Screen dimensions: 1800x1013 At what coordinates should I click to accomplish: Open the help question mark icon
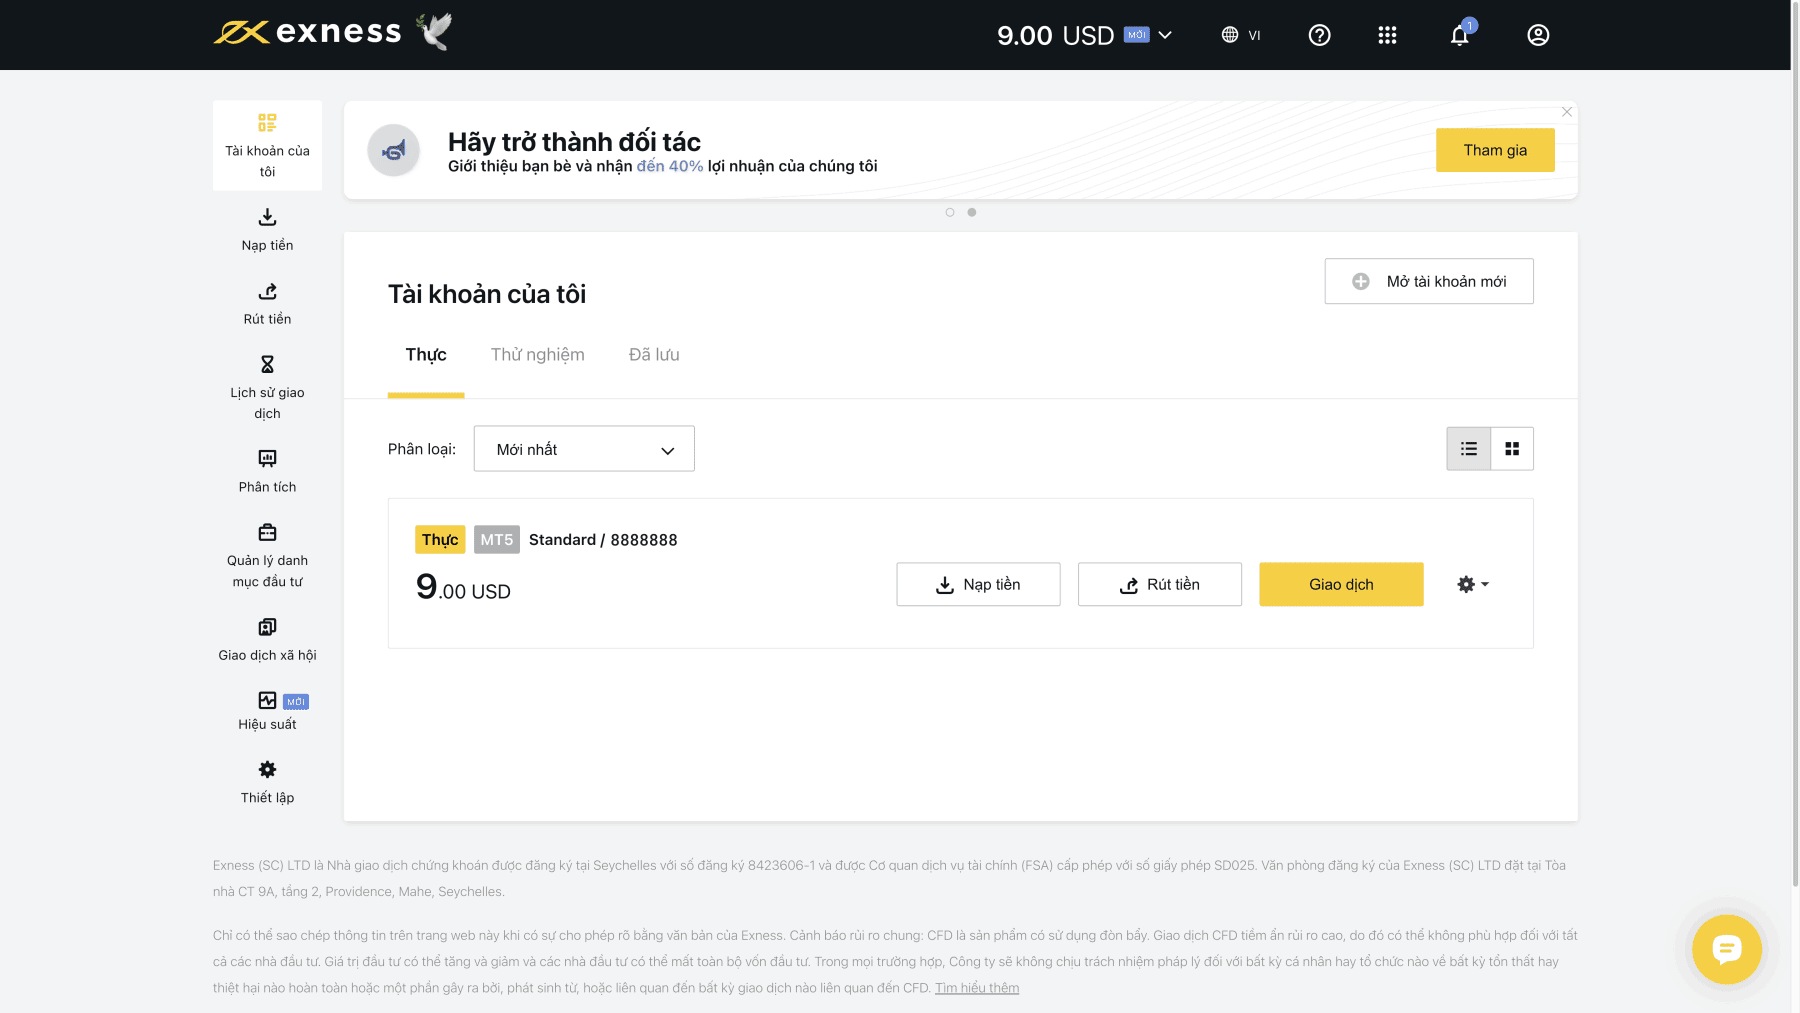pyautogui.click(x=1319, y=35)
